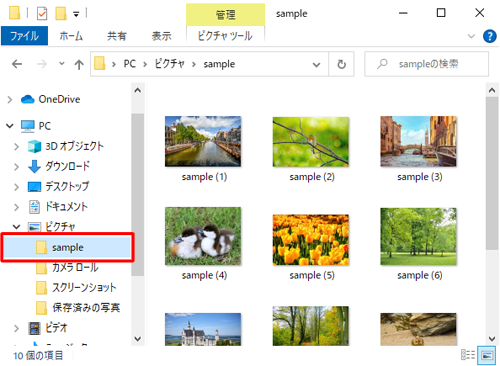Select the sample (6) park thumbnail
Screen dimensions: 500x366
(418, 236)
